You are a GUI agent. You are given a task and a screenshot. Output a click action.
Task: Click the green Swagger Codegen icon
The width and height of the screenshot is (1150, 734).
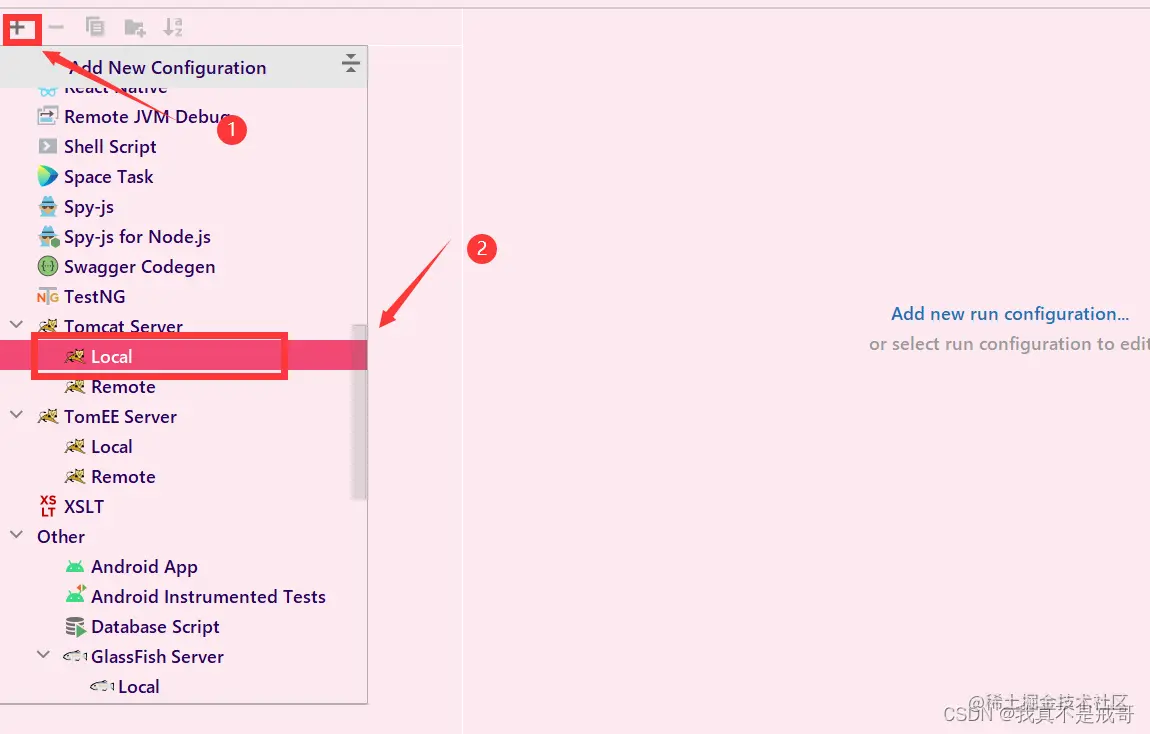(48, 266)
